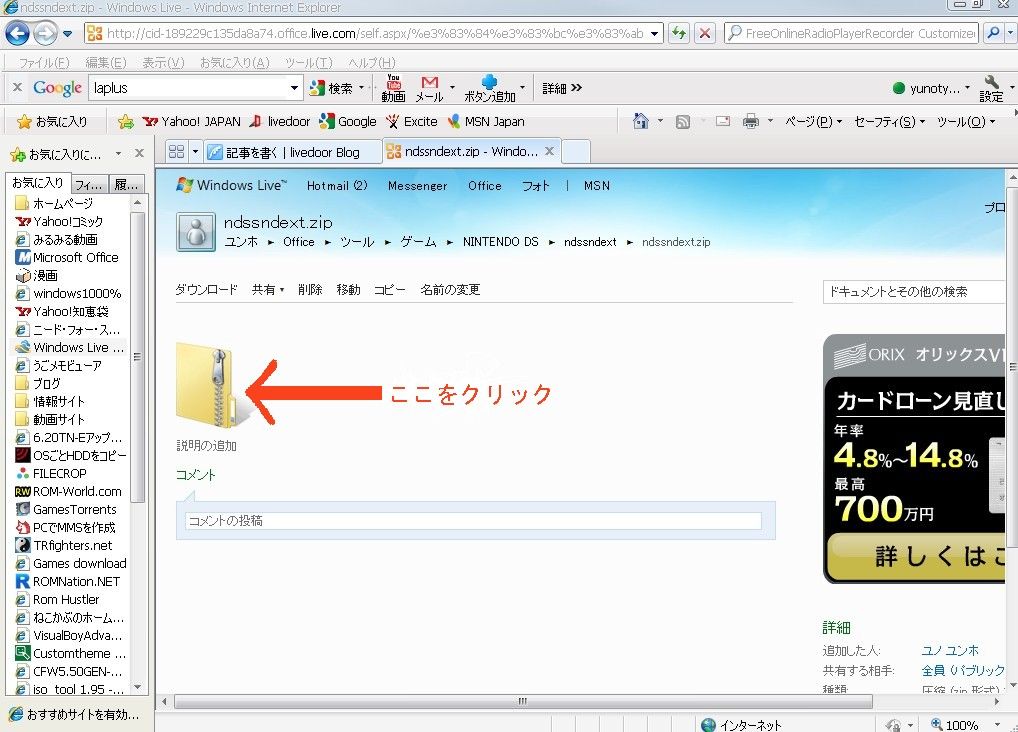Click おすすめサイトを有効 suggested sites link
The height and width of the screenshot is (732, 1018).
click(x=75, y=714)
